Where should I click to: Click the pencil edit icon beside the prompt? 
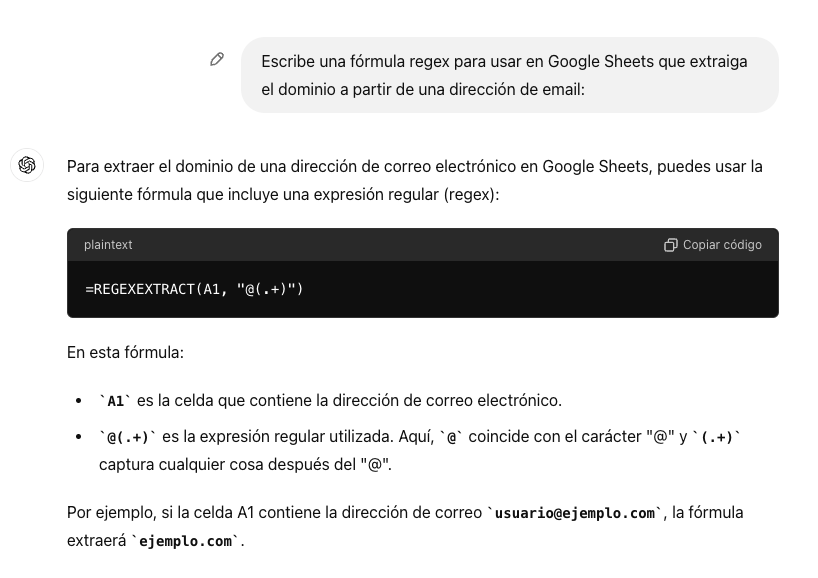pos(217,60)
